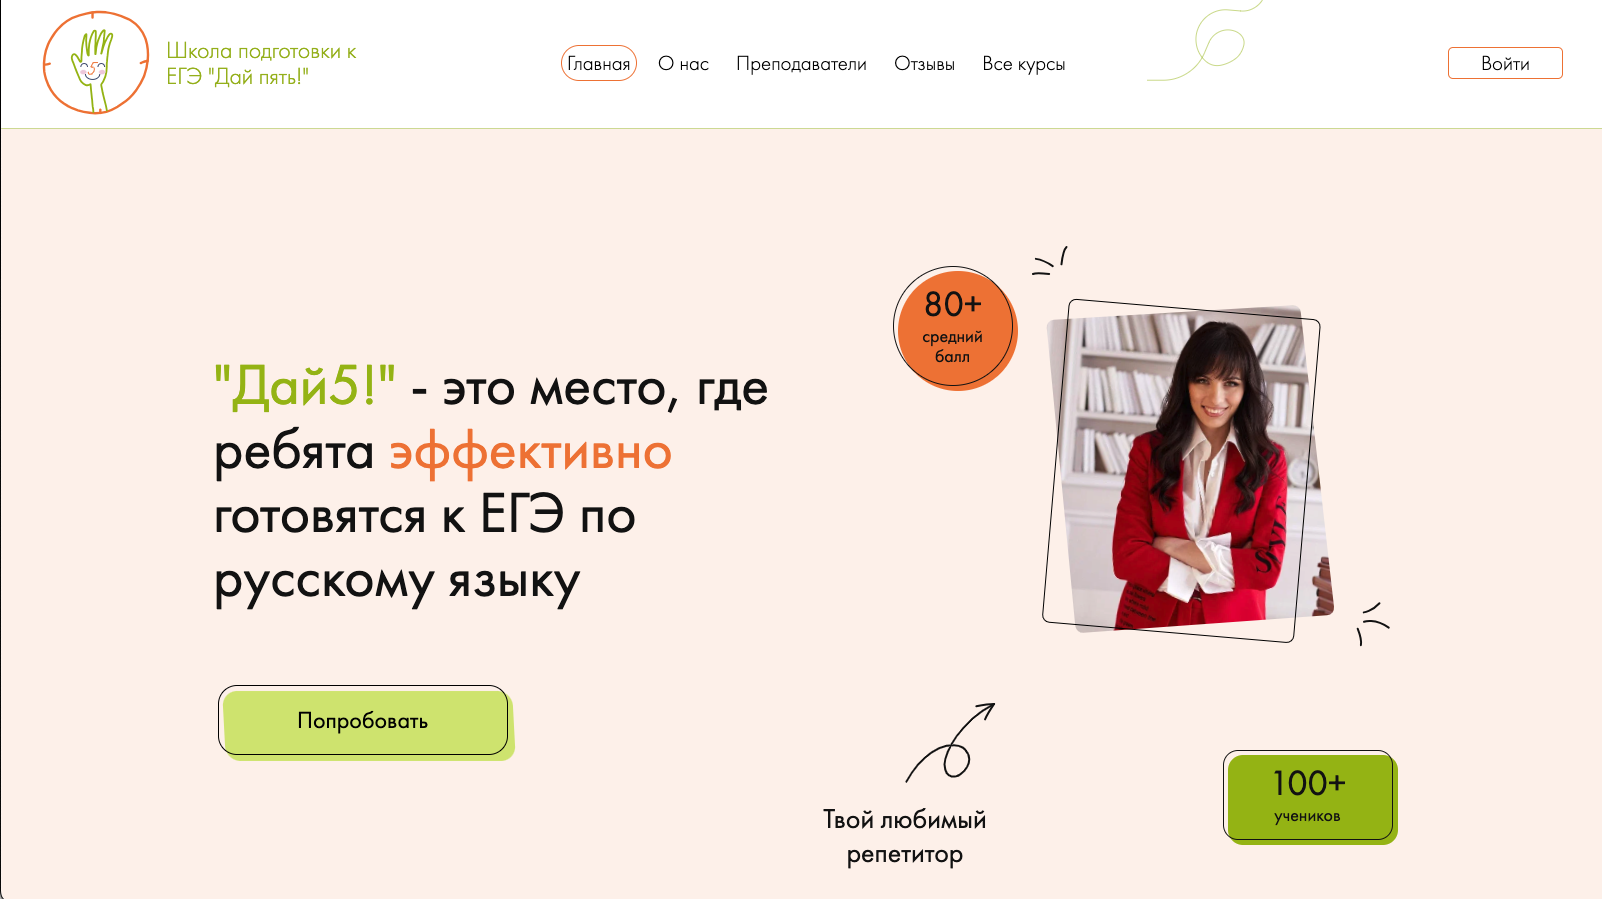Click the green "Дай5!" heading text

tap(305, 386)
